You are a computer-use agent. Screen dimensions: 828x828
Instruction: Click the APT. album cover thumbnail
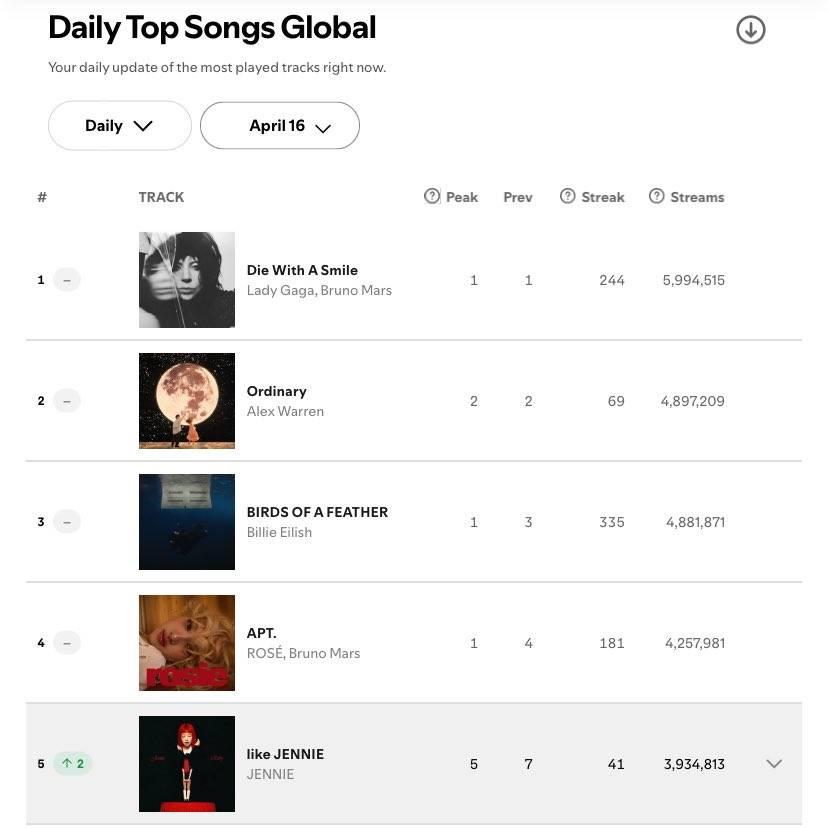tap(187, 643)
